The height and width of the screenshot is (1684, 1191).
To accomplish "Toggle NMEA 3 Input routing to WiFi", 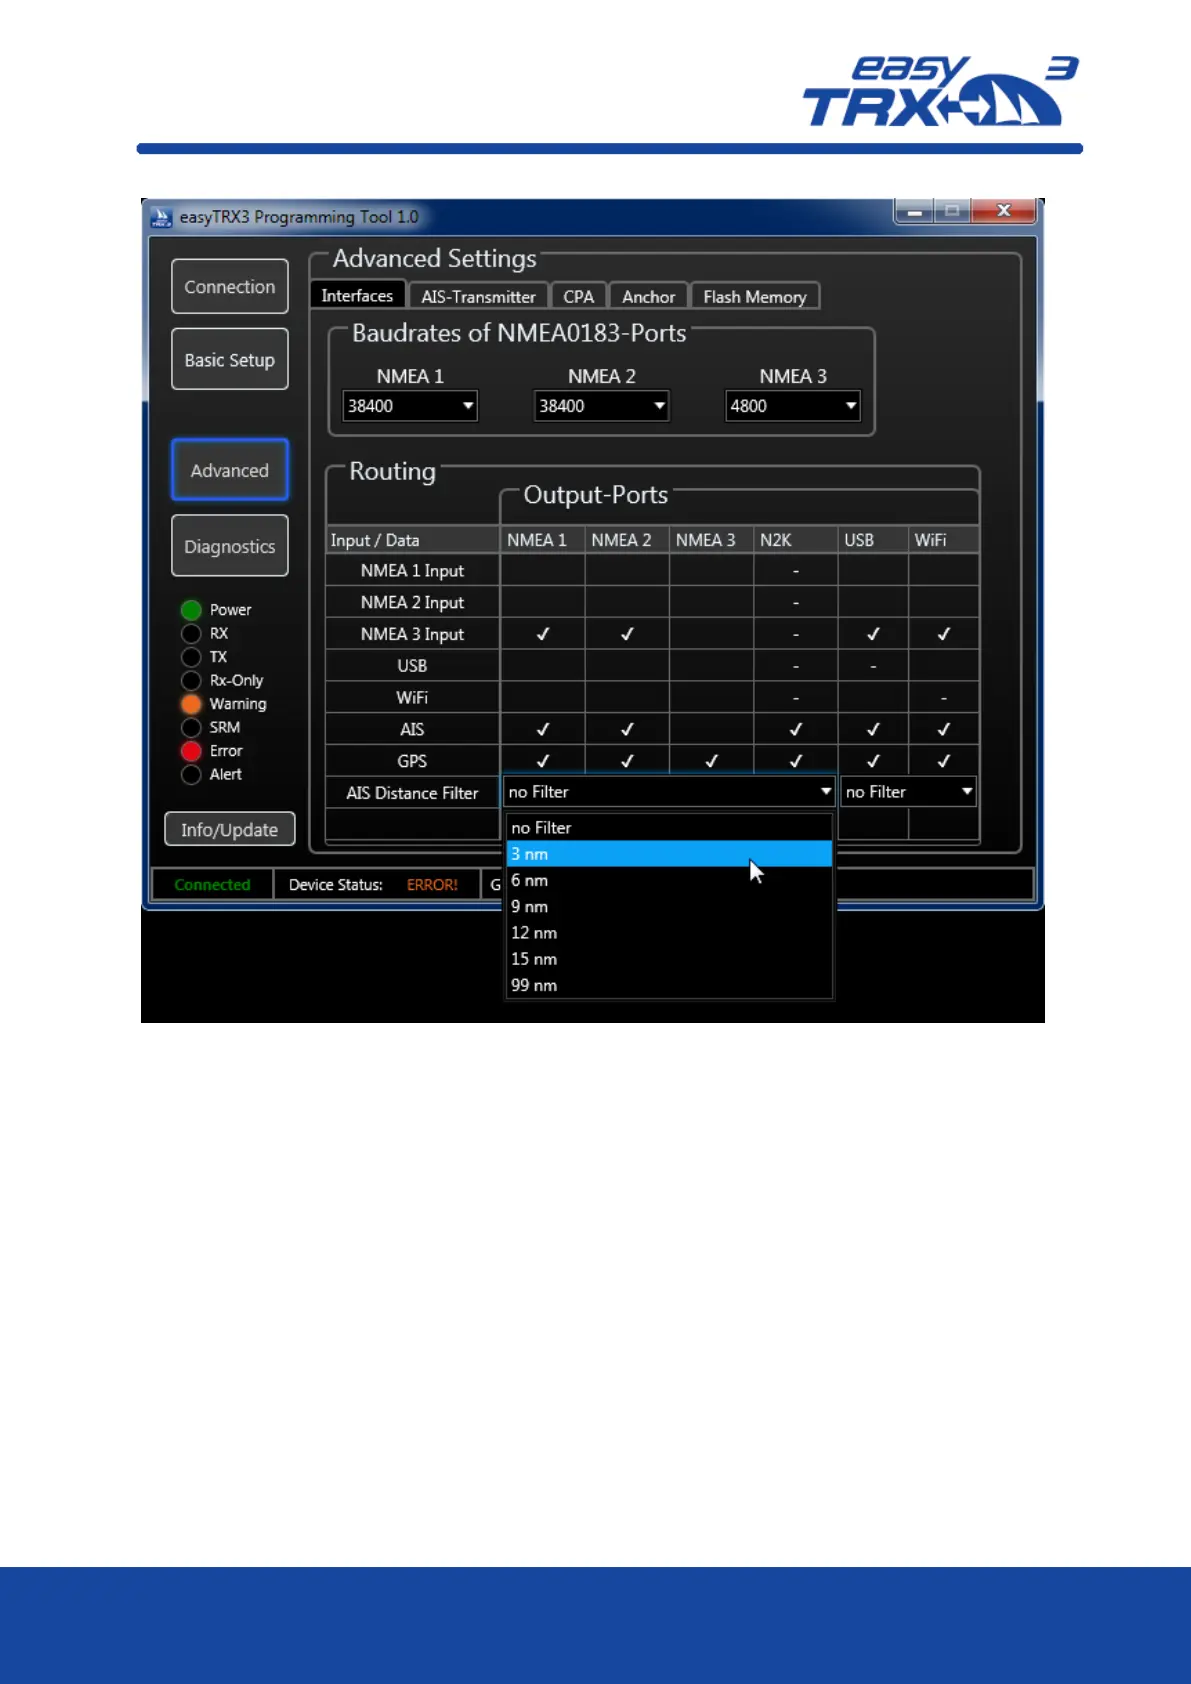I will point(944,634).
